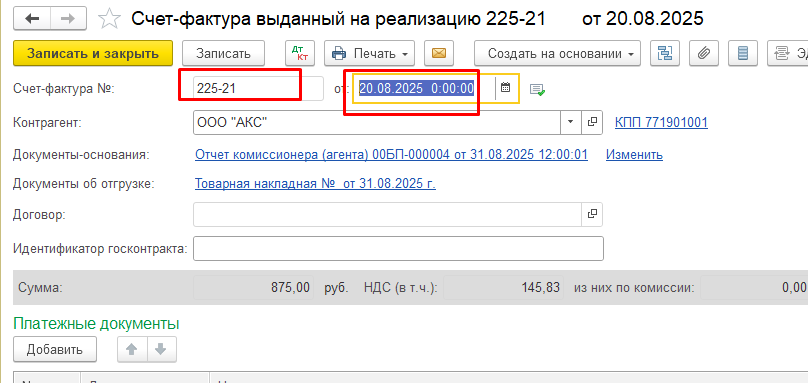
Task: Click the partially visible electronic documents button
Action: [787, 53]
